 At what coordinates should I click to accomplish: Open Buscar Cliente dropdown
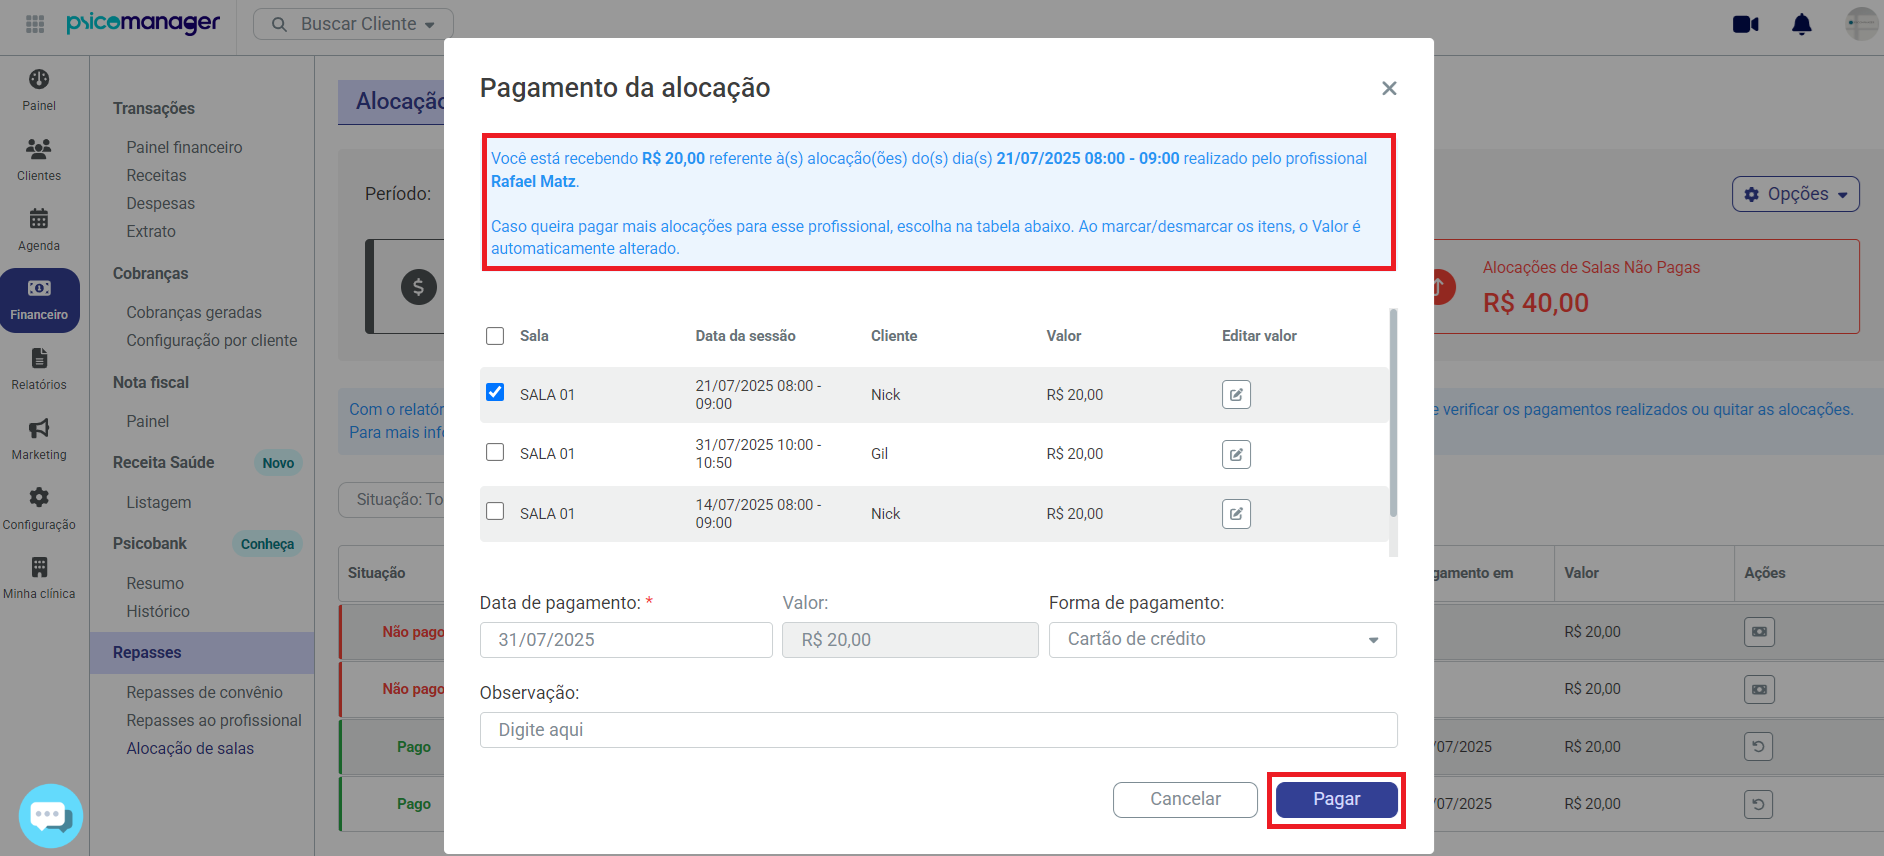point(353,24)
